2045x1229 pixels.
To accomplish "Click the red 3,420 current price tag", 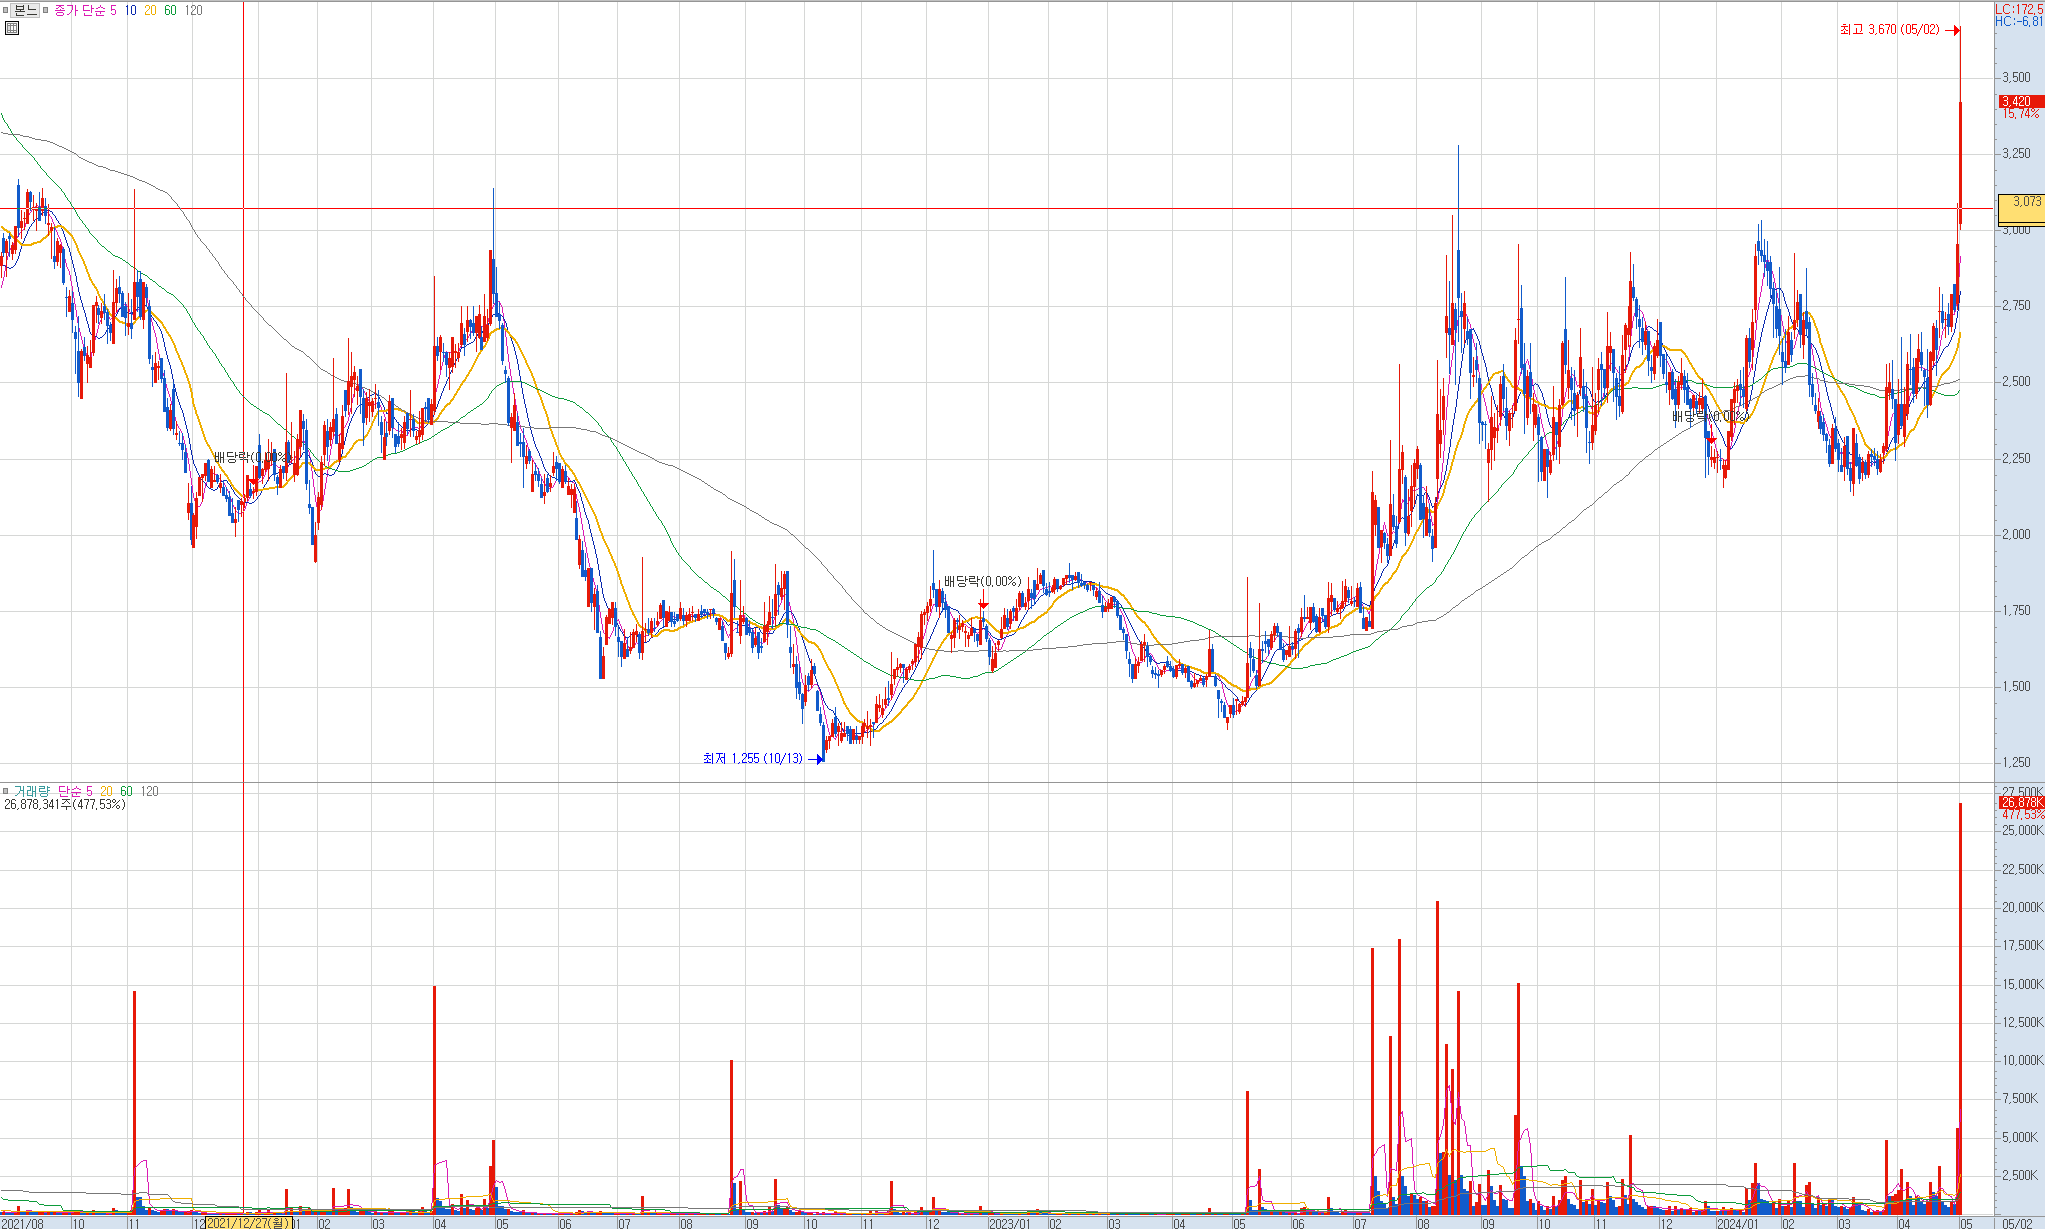I will (x=2021, y=101).
